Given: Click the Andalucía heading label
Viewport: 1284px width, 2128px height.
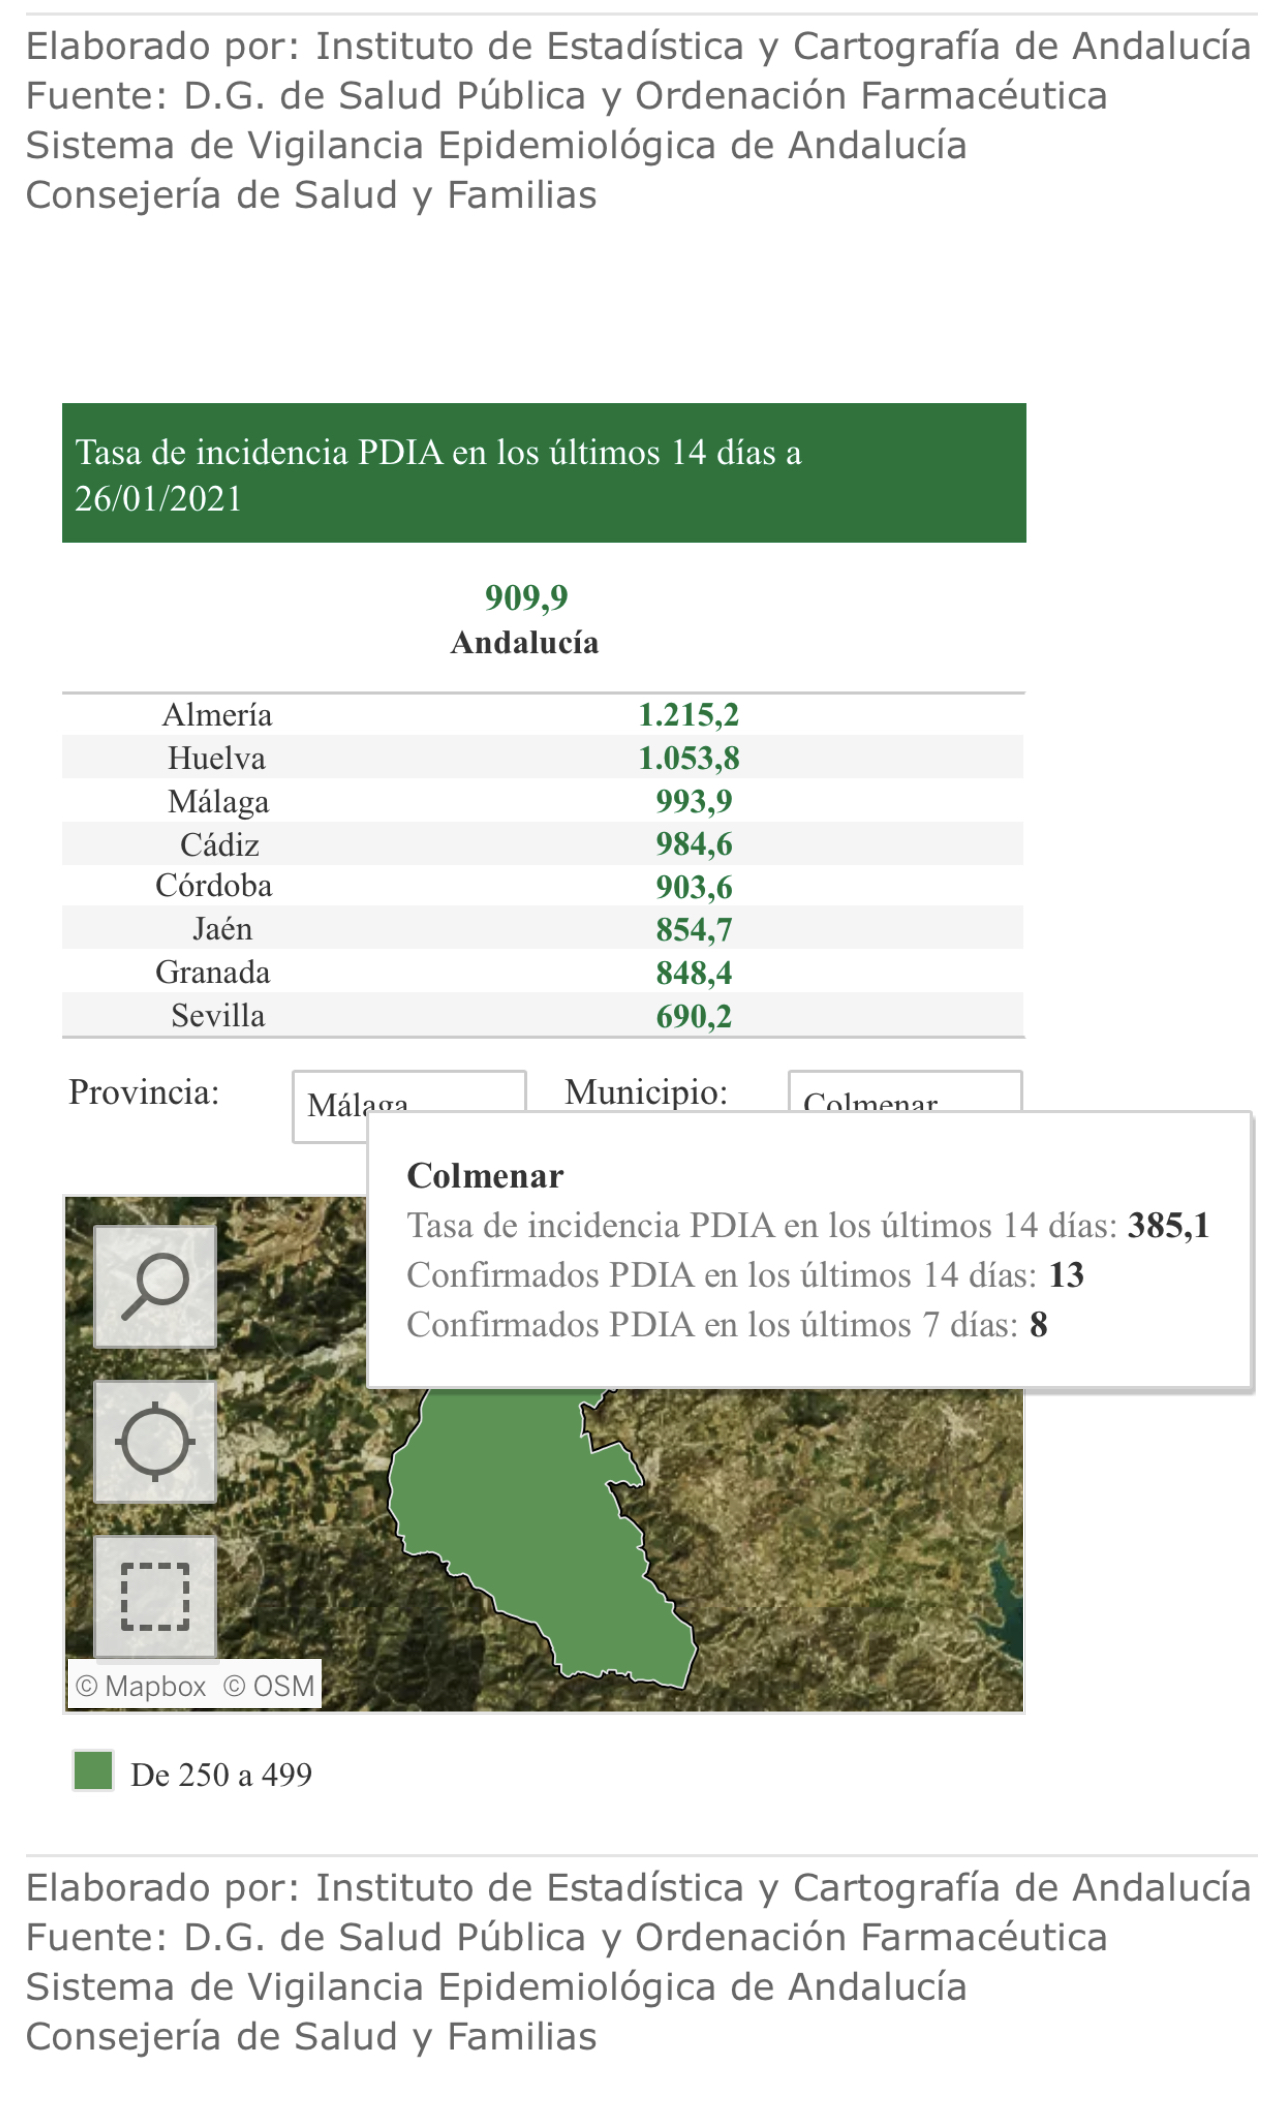Looking at the screenshot, I should 525,643.
